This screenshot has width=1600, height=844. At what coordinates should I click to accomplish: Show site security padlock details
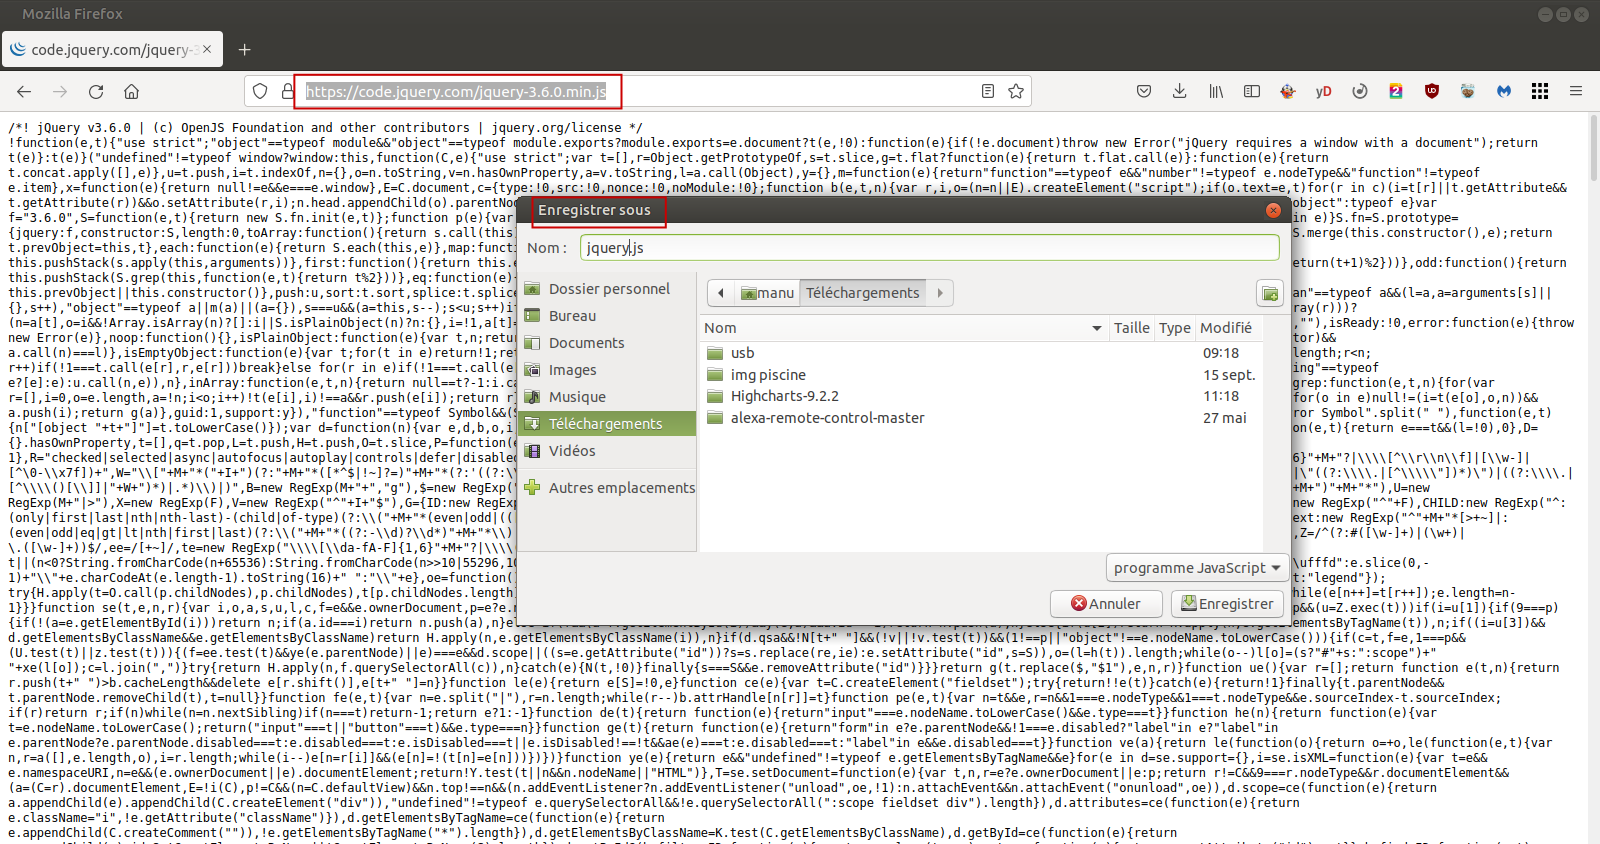coord(287,91)
